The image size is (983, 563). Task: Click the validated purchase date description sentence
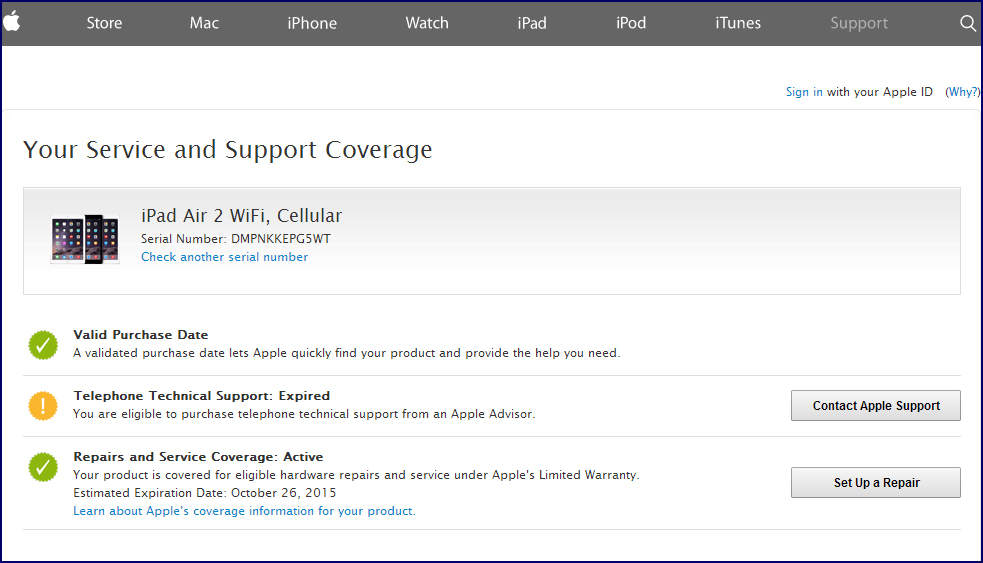click(346, 353)
